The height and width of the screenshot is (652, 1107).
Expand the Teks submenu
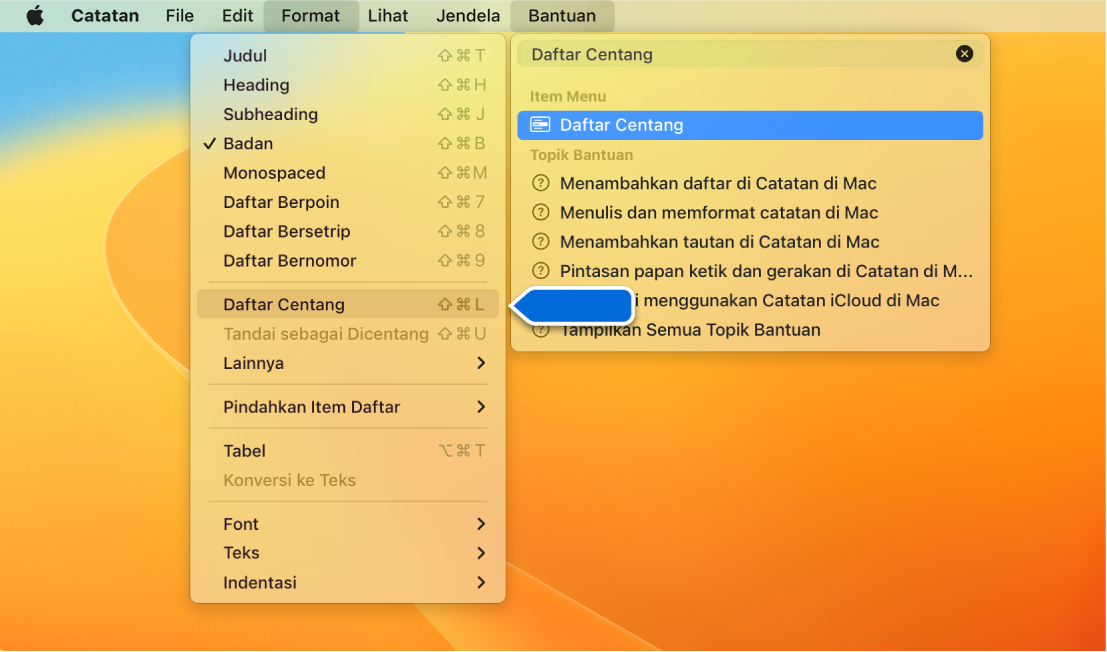tap(348, 553)
